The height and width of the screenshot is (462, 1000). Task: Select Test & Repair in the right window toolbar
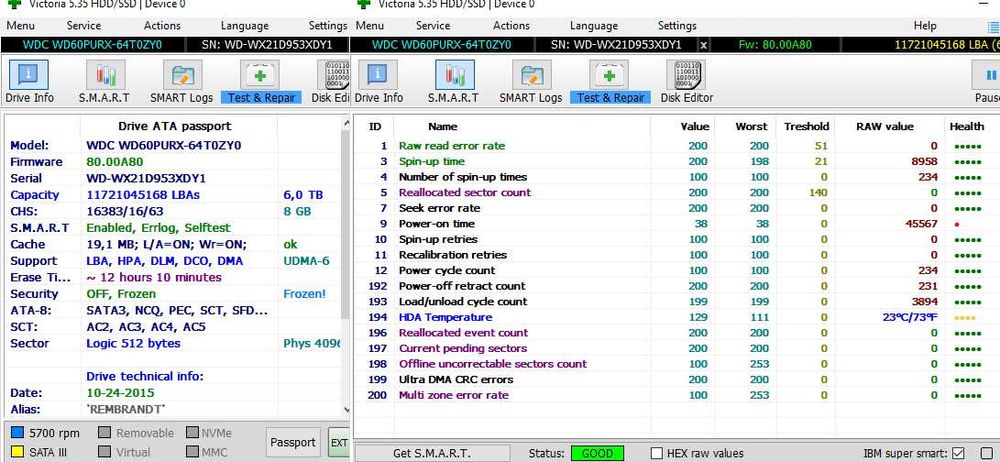pyautogui.click(x=610, y=82)
